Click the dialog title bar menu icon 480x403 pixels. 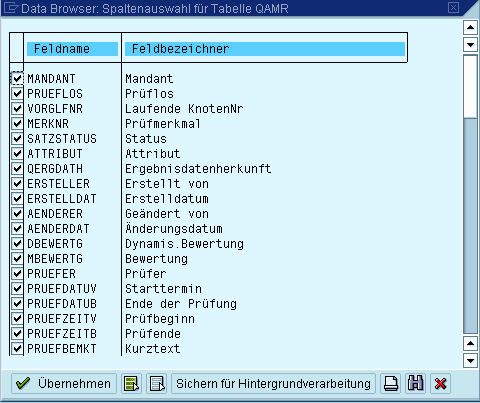11,8
